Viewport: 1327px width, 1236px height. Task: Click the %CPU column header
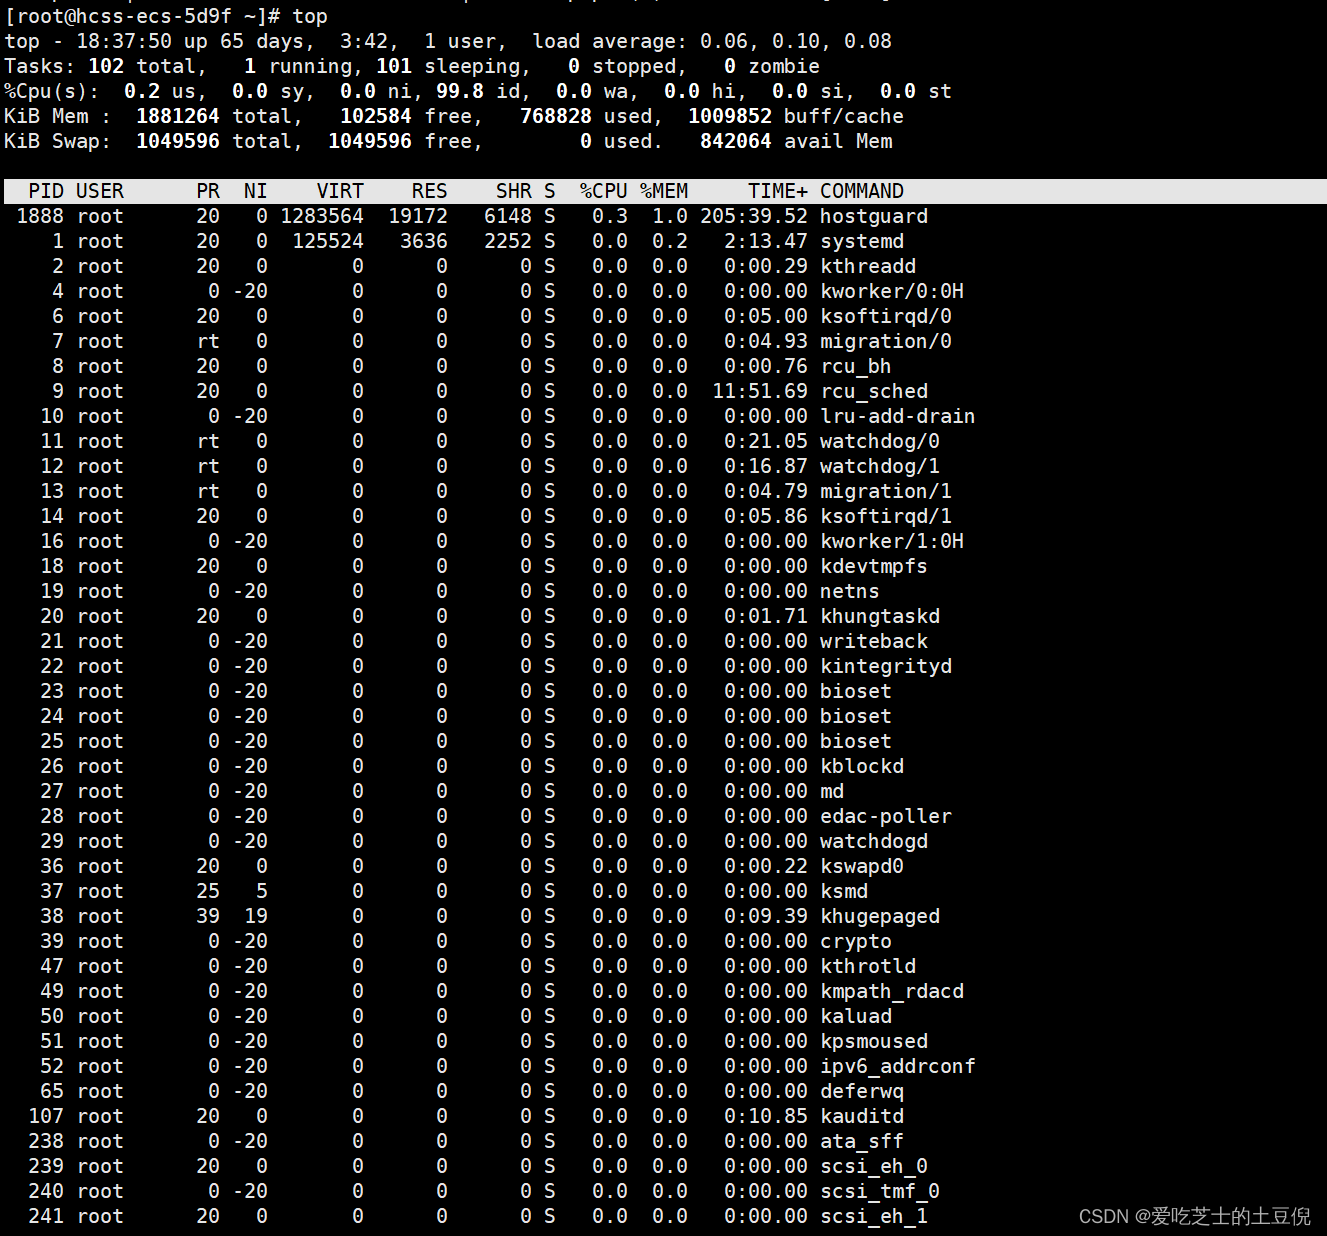(603, 191)
